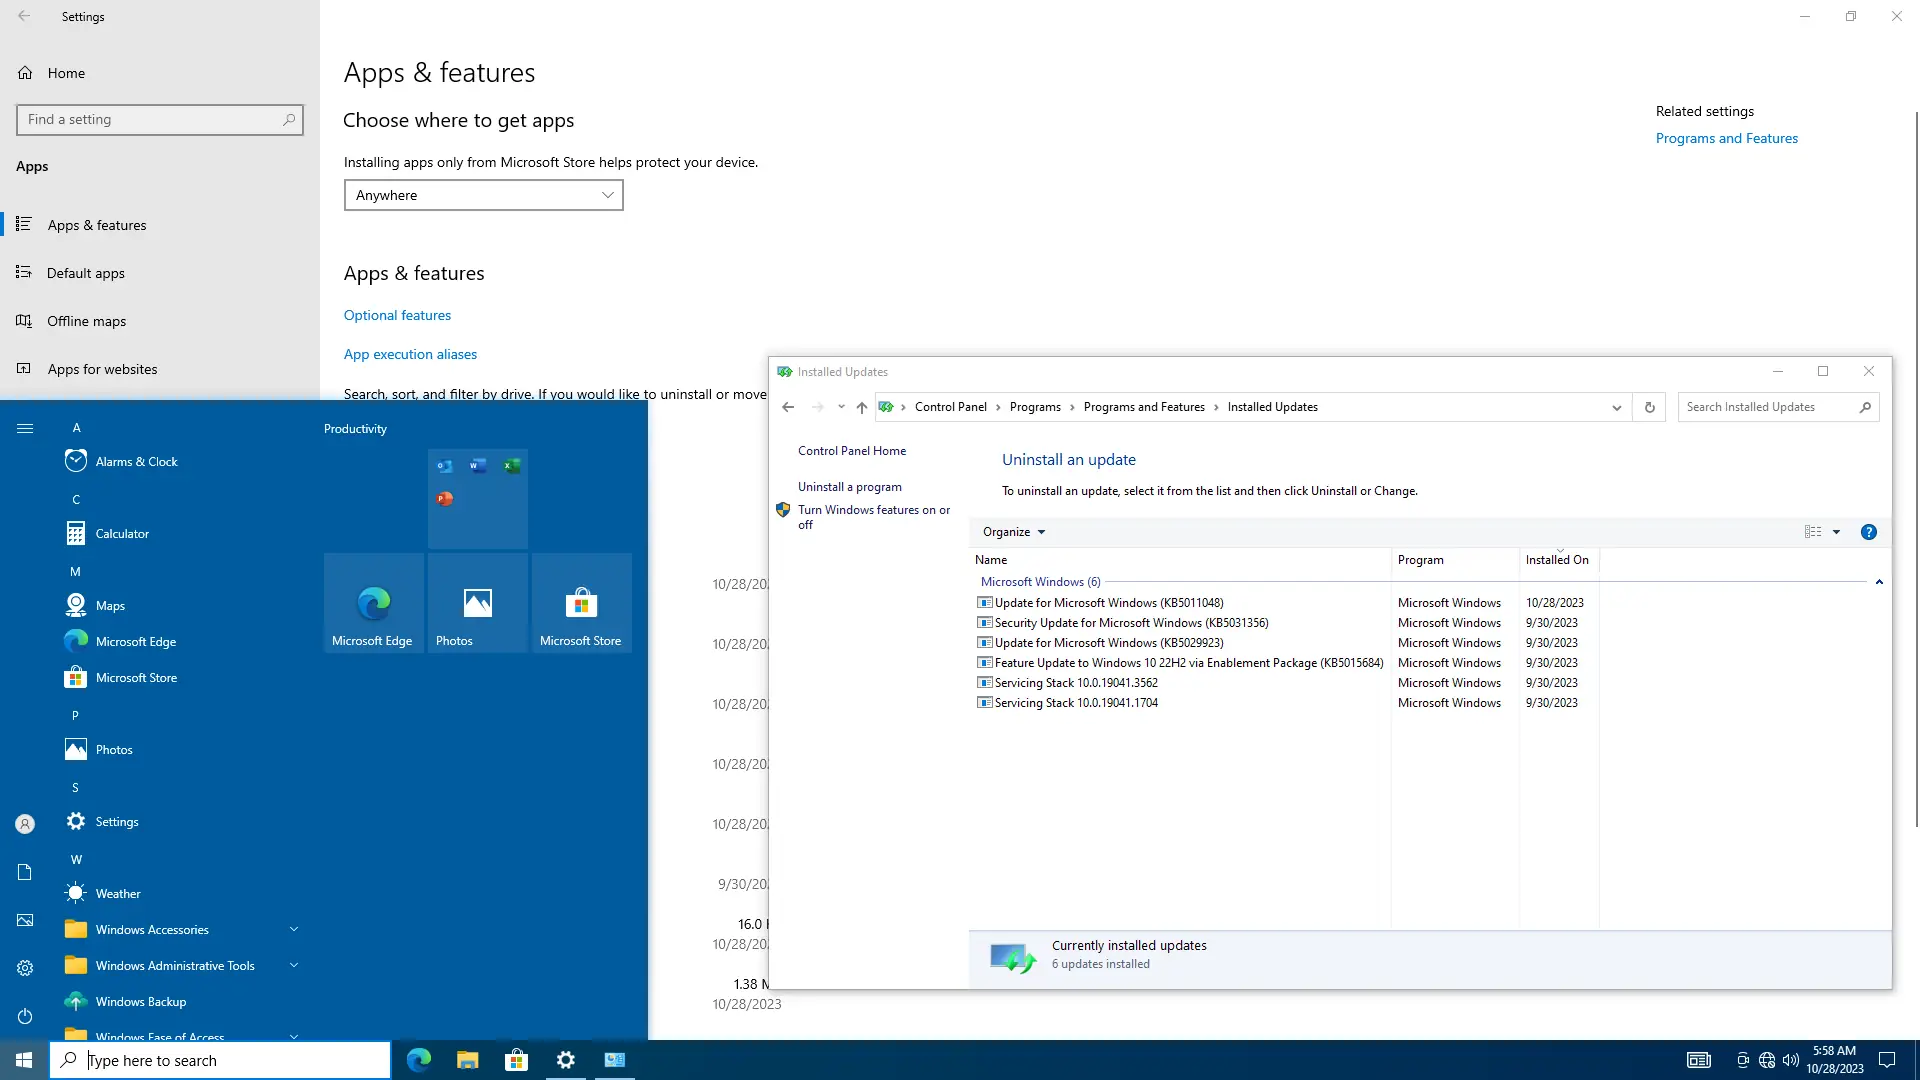
Task: Click the Search Installed Updates field
Action: [x=1767, y=407]
